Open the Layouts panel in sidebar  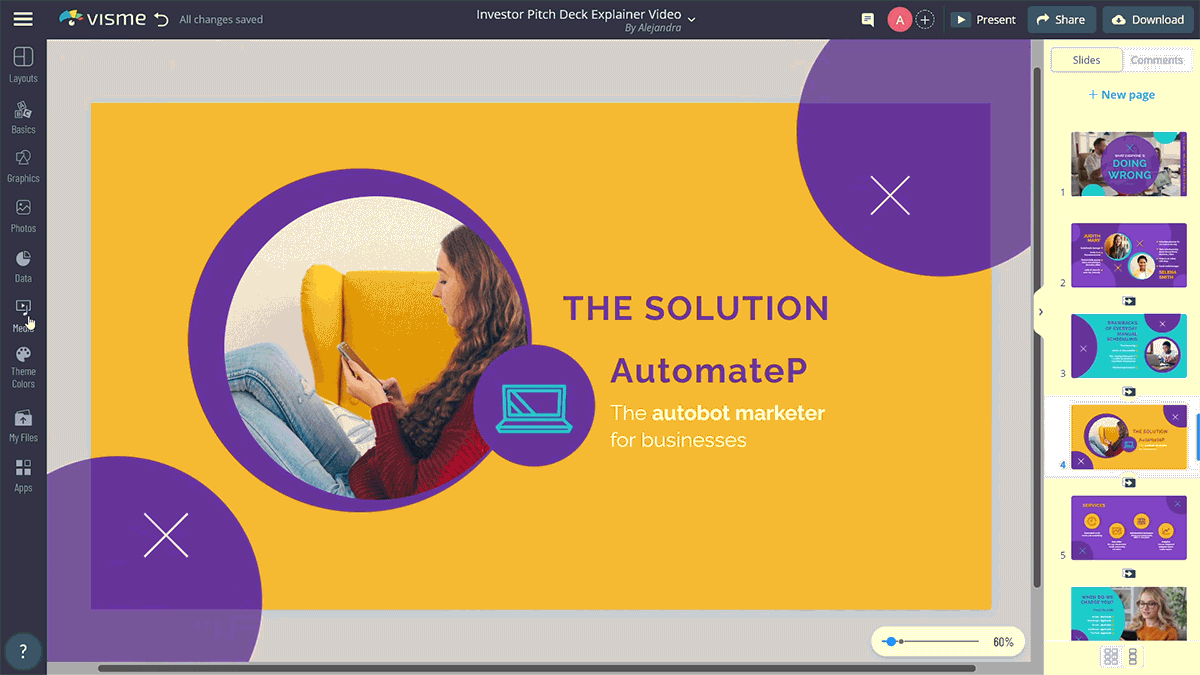(23, 64)
